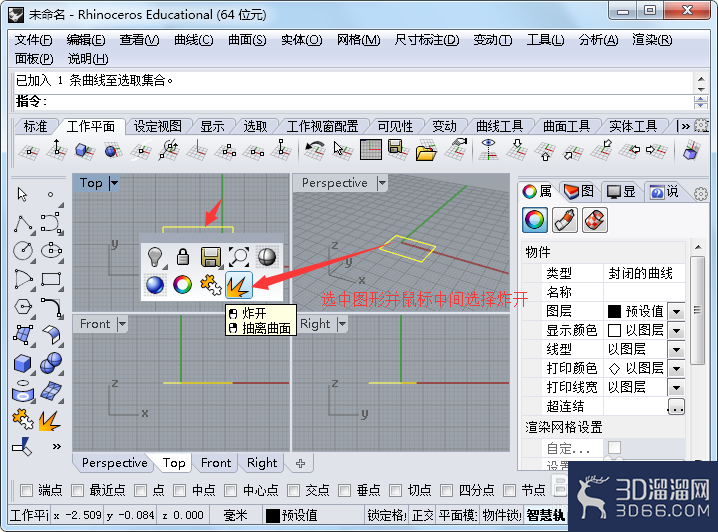Click the color wheel icon in popup toolbar
This screenshot has width=718, height=532.
click(x=183, y=285)
